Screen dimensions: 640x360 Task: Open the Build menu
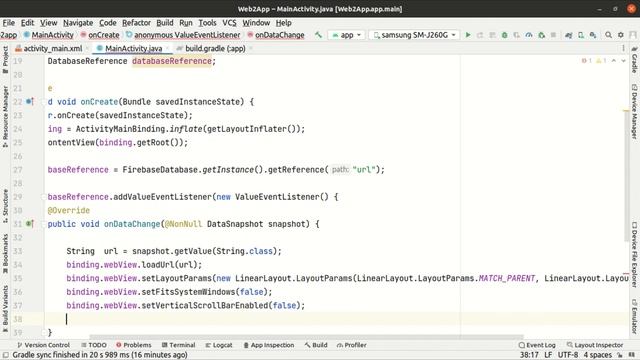pyautogui.click(x=165, y=23)
